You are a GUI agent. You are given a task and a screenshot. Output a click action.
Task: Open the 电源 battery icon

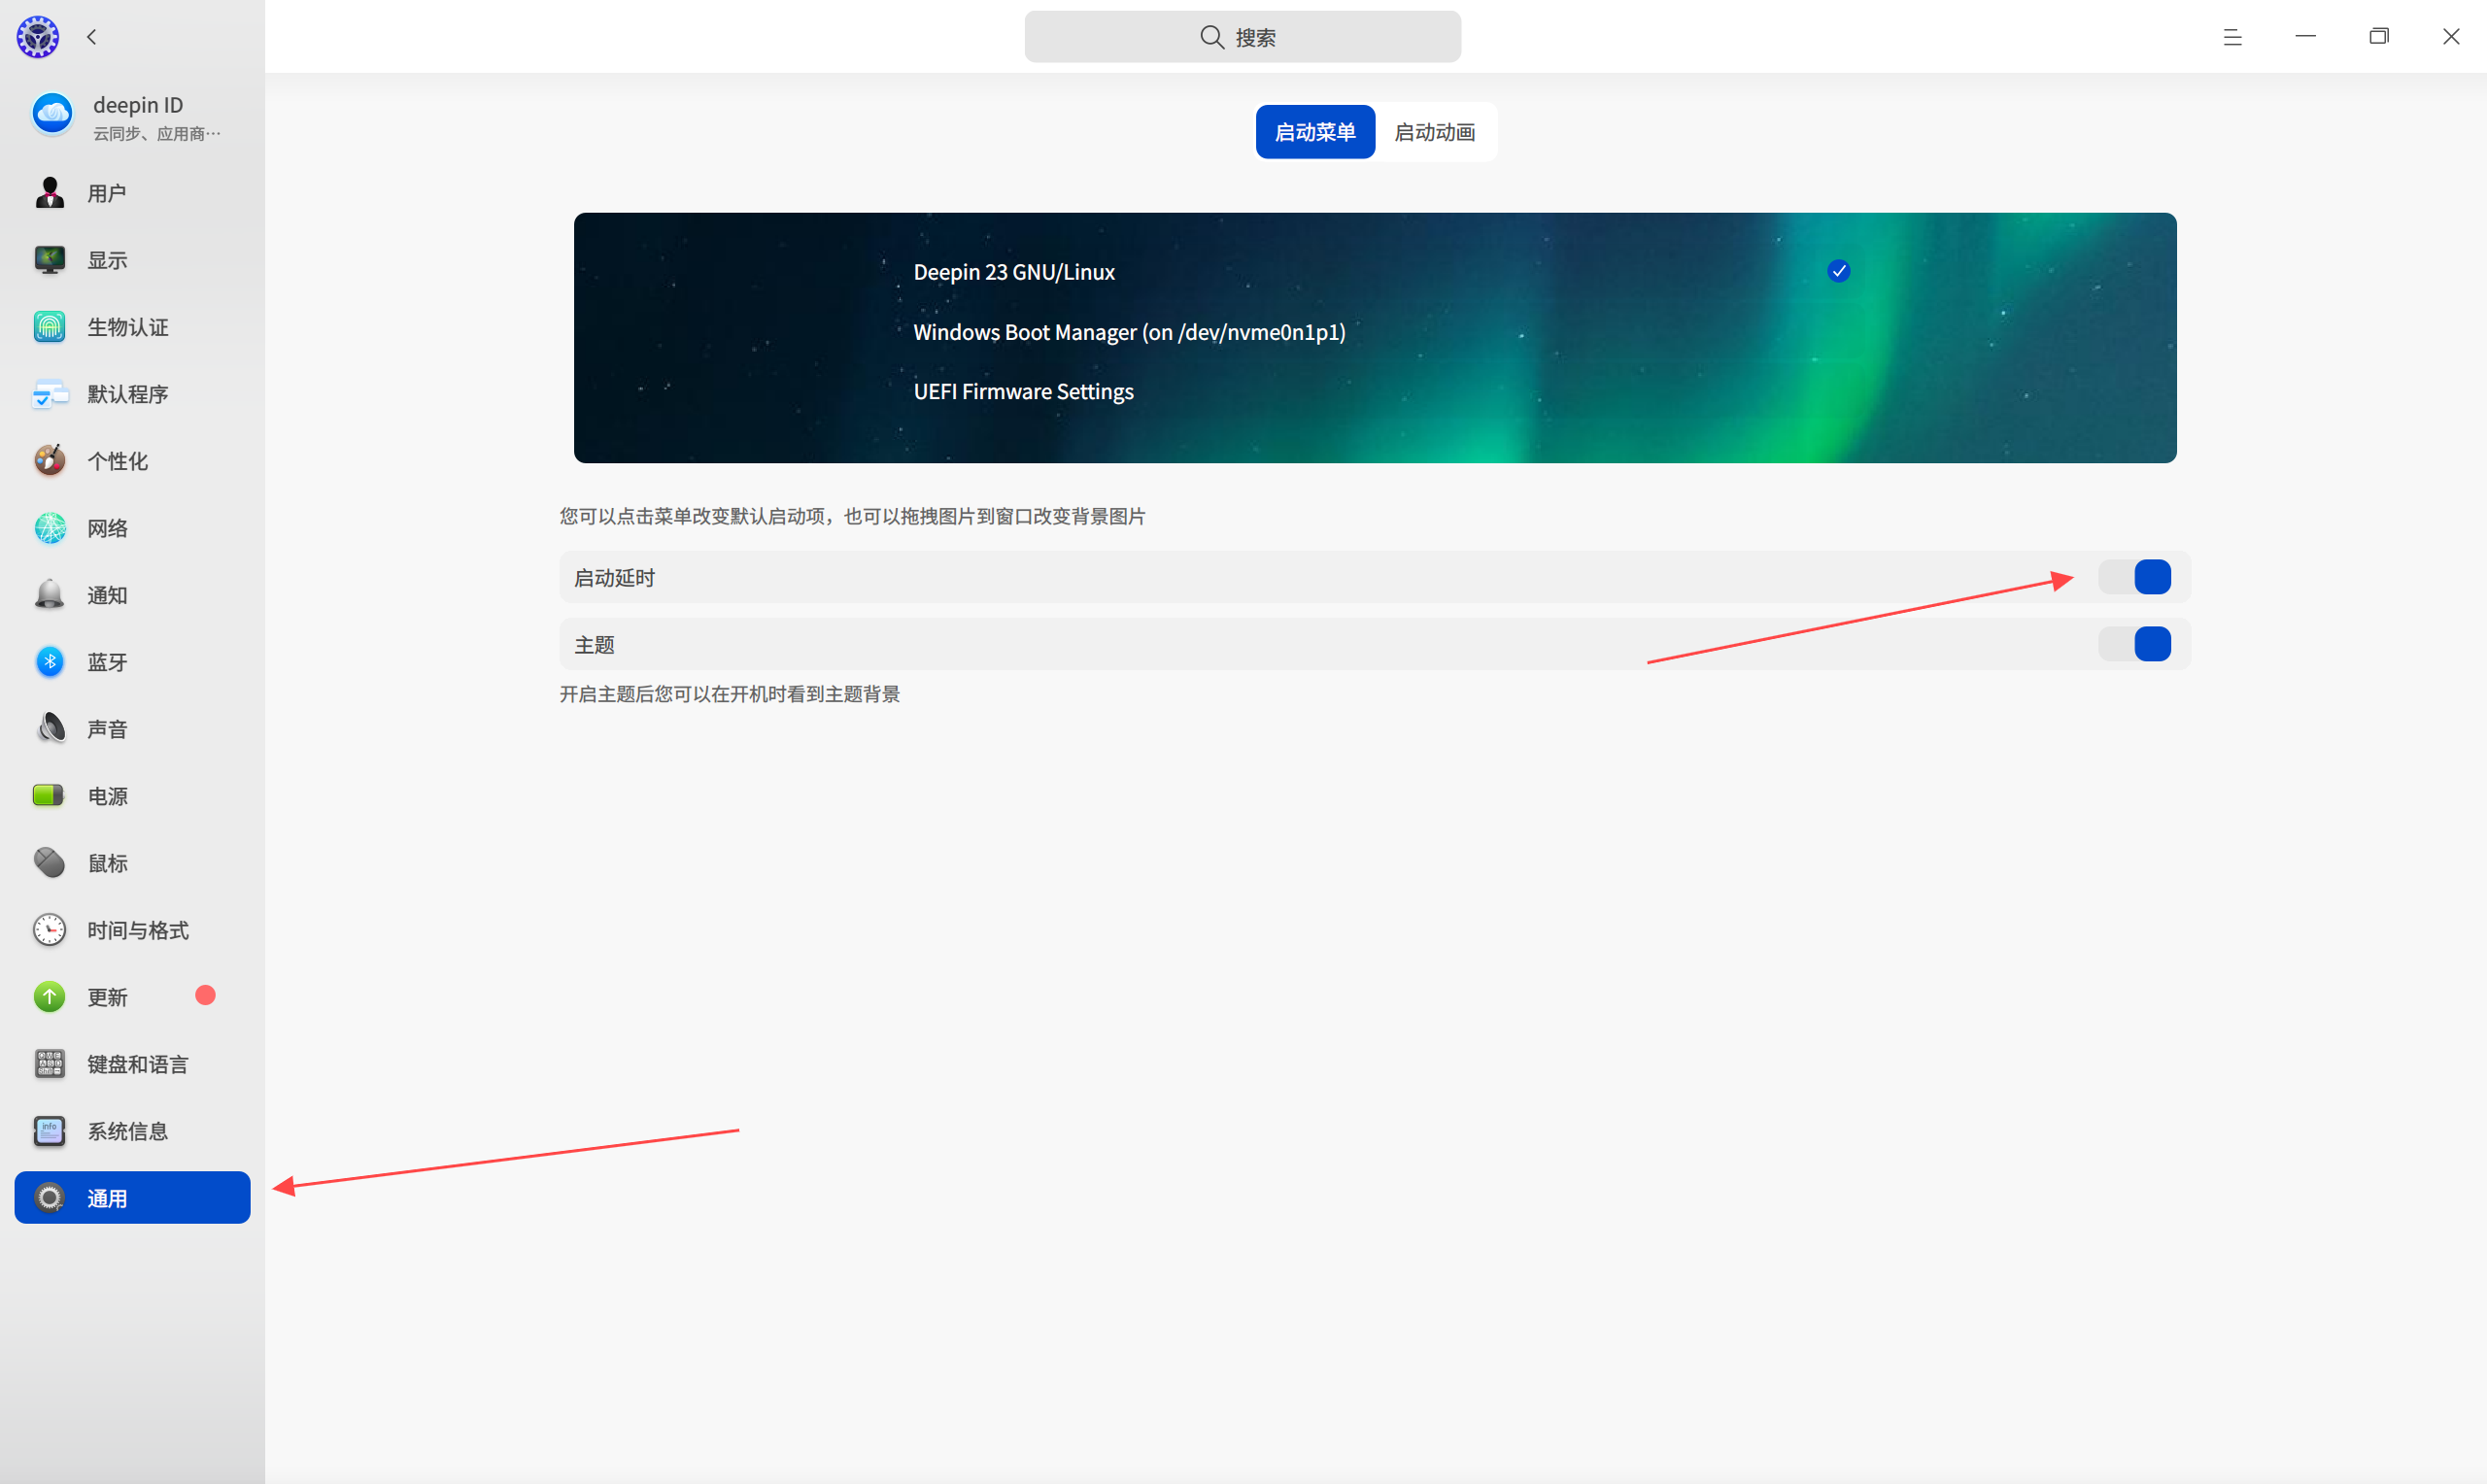[50, 795]
